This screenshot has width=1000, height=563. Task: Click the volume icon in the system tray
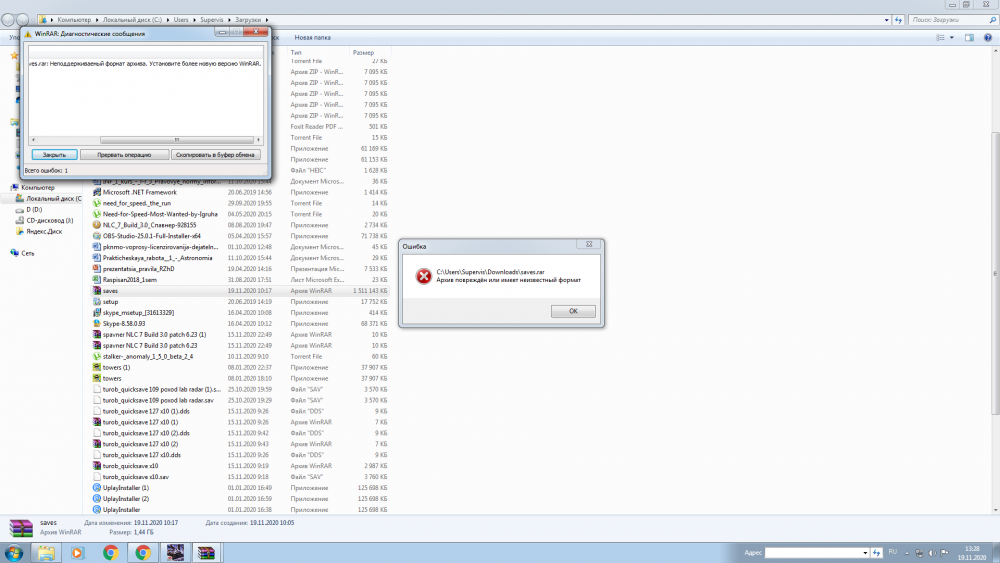(932, 553)
